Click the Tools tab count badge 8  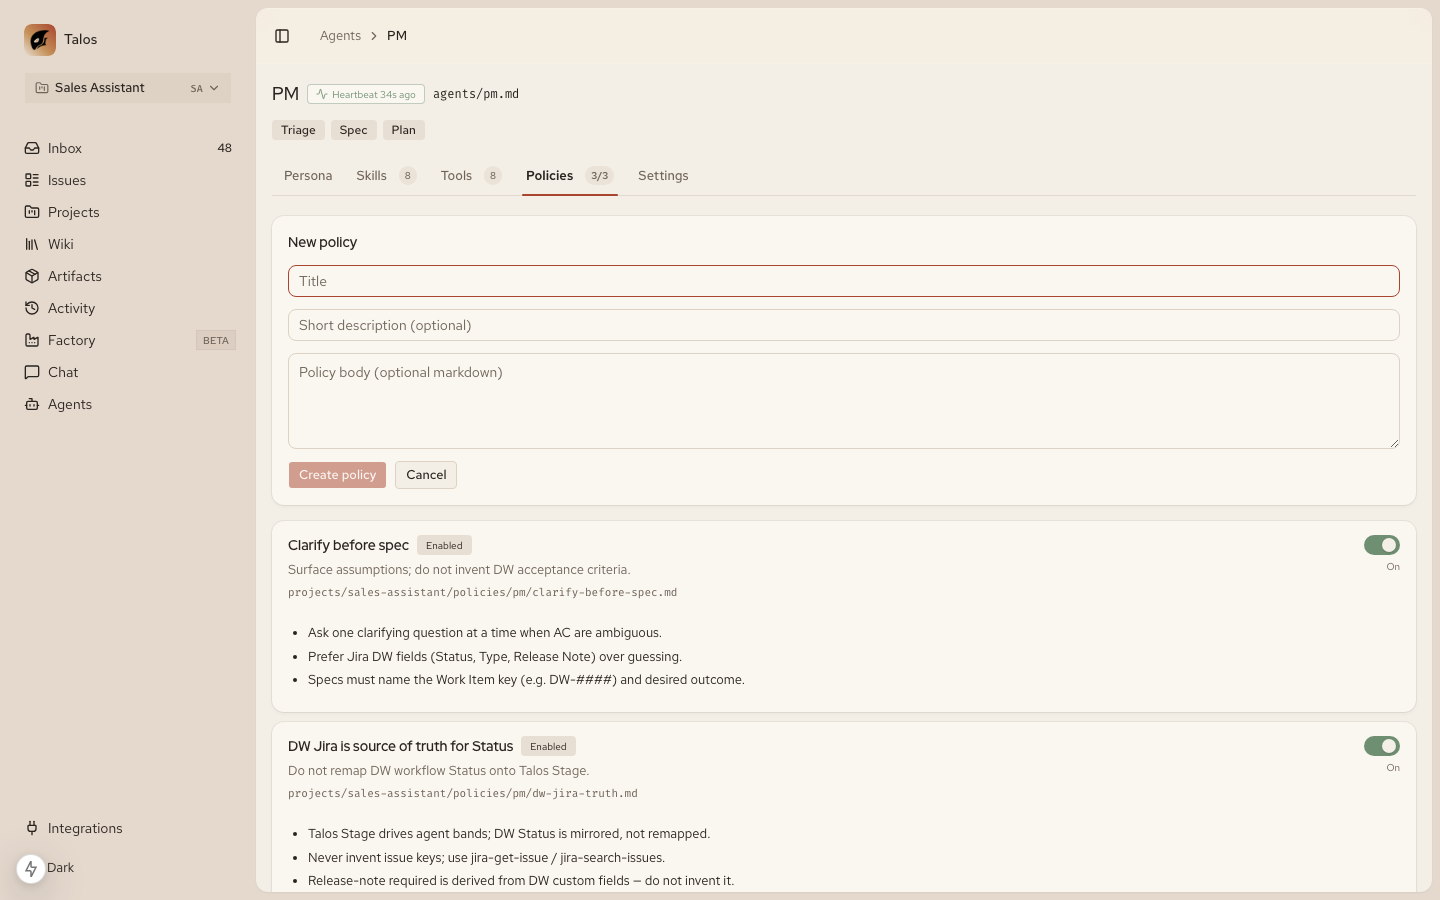pos(492,176)
